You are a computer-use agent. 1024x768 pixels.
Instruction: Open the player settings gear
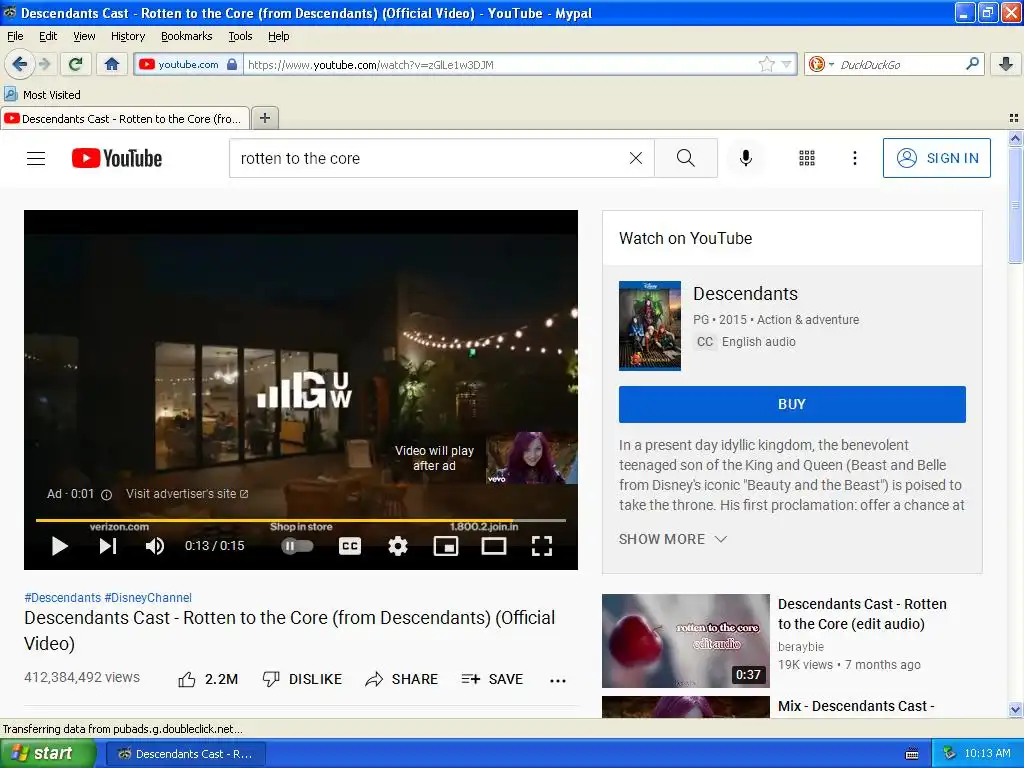(398, 546)
